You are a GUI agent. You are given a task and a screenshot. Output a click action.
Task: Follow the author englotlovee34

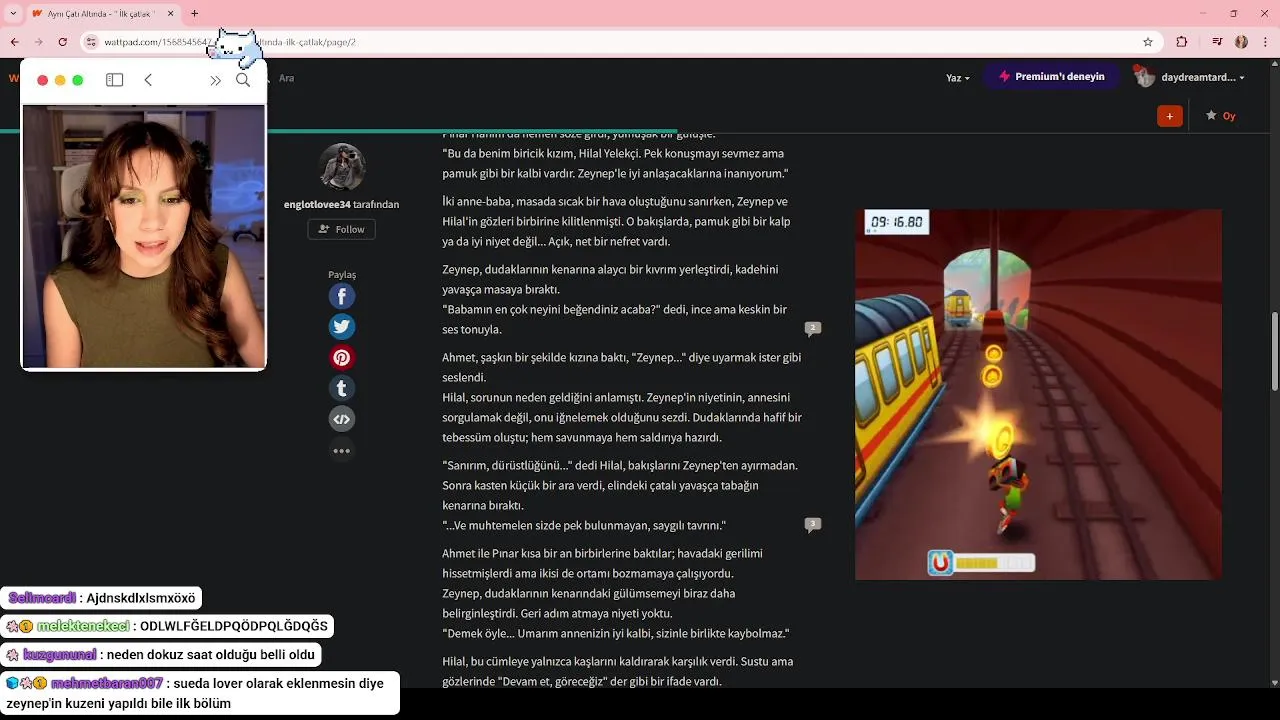click(342, 229)
